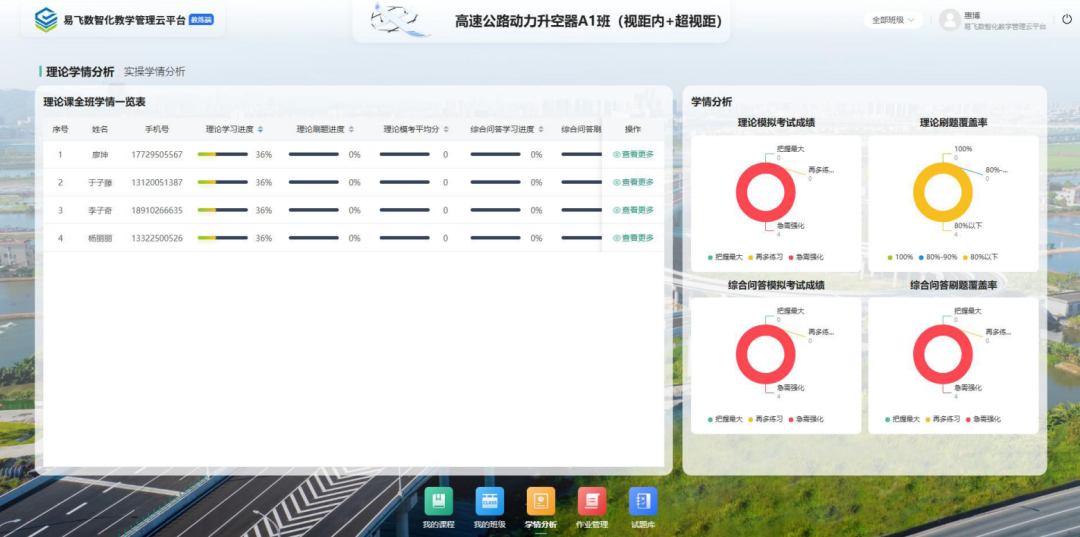Toggle 80%-90% legend in 理论刷题覆盖率 chart
This screenshot has width=1080, height=537.
pos(937,257)
